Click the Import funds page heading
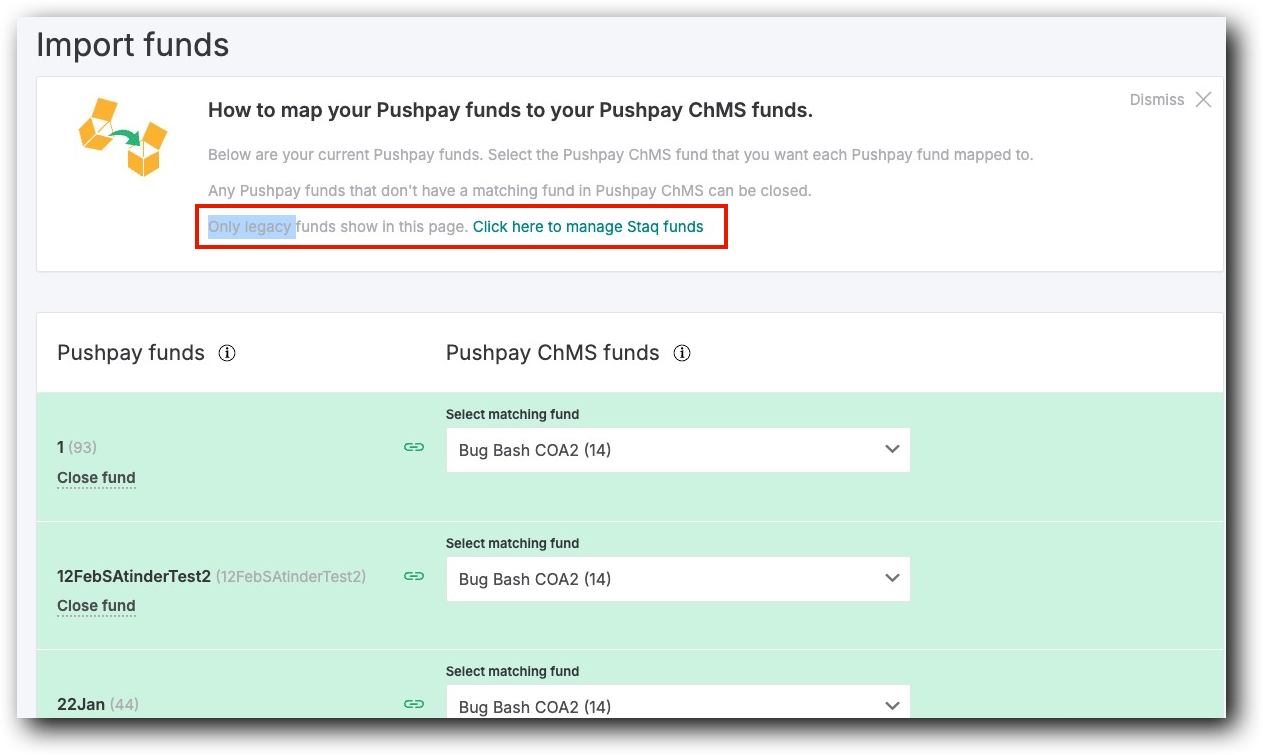The width and height of the screenshot is (1263, 755). (x=132, y=45)
